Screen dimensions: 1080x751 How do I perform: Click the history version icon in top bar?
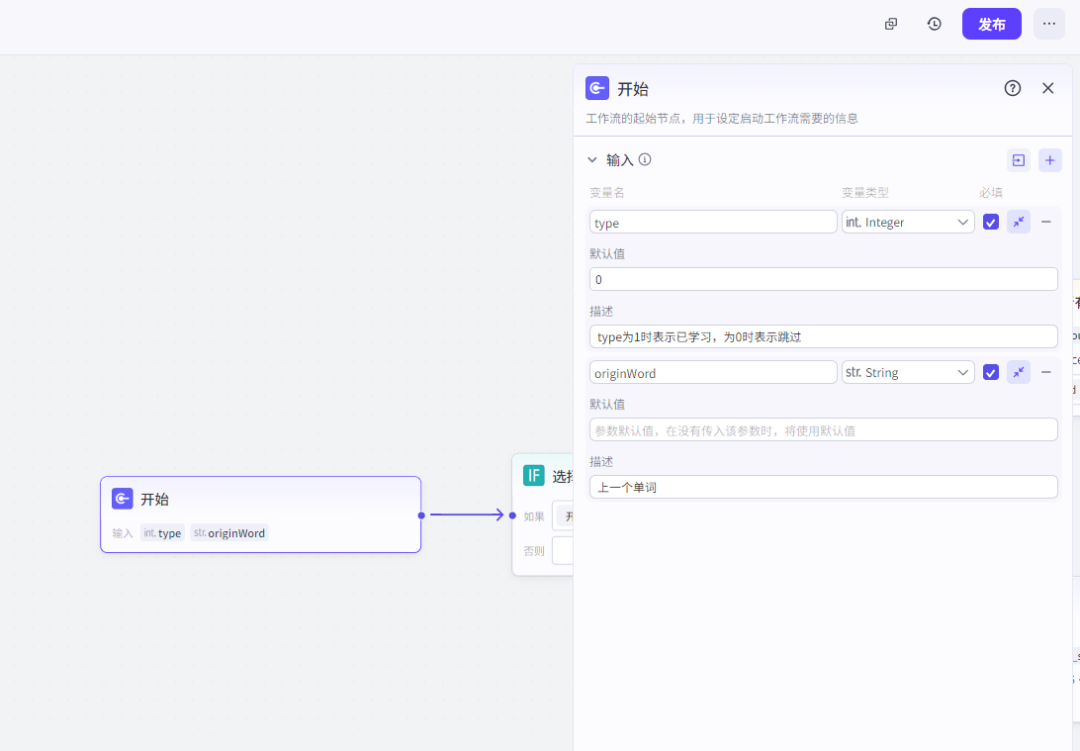pyautogui.click(x=933, y=23)
